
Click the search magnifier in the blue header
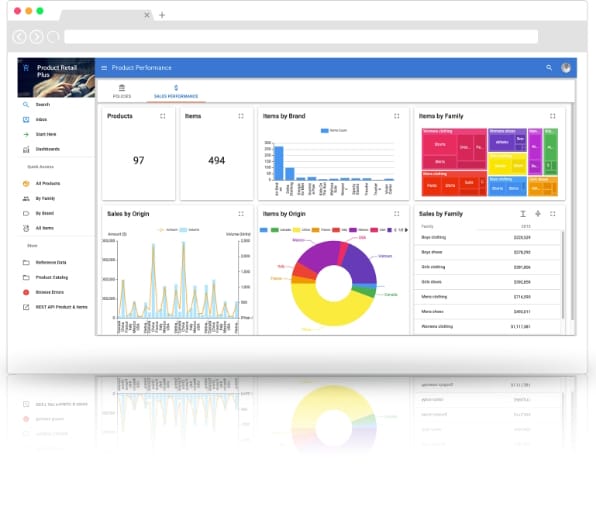[549, 67]
